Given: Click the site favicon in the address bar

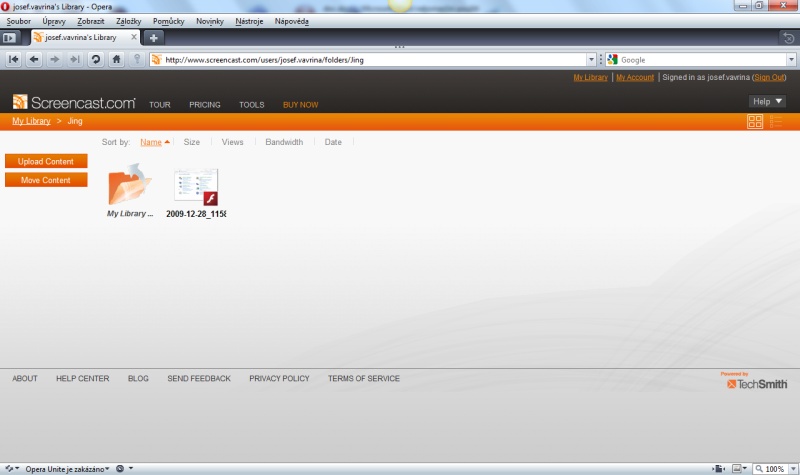Looking at the screenshot, I should (157, 60).
